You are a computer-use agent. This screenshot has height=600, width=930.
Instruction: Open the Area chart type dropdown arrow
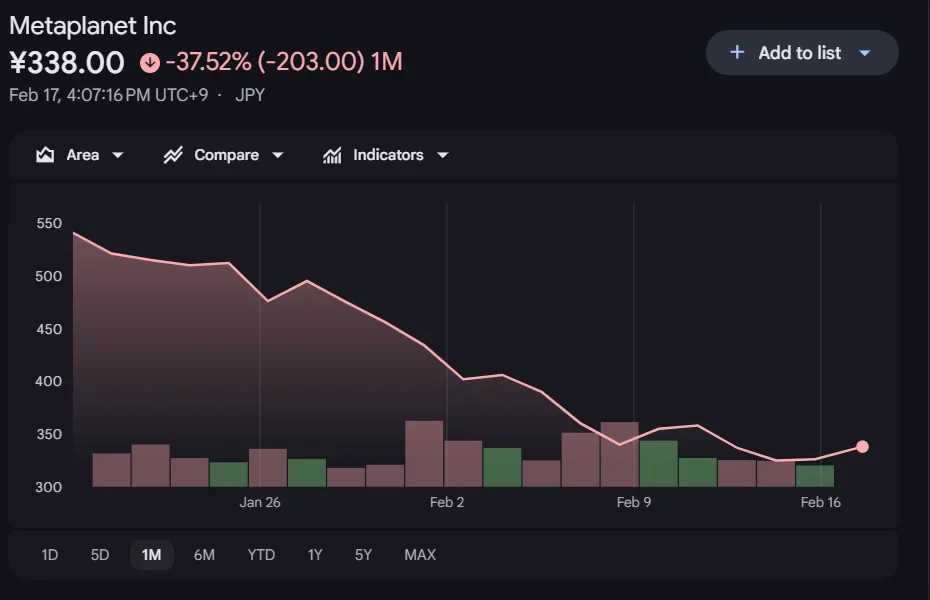point(118,155)
